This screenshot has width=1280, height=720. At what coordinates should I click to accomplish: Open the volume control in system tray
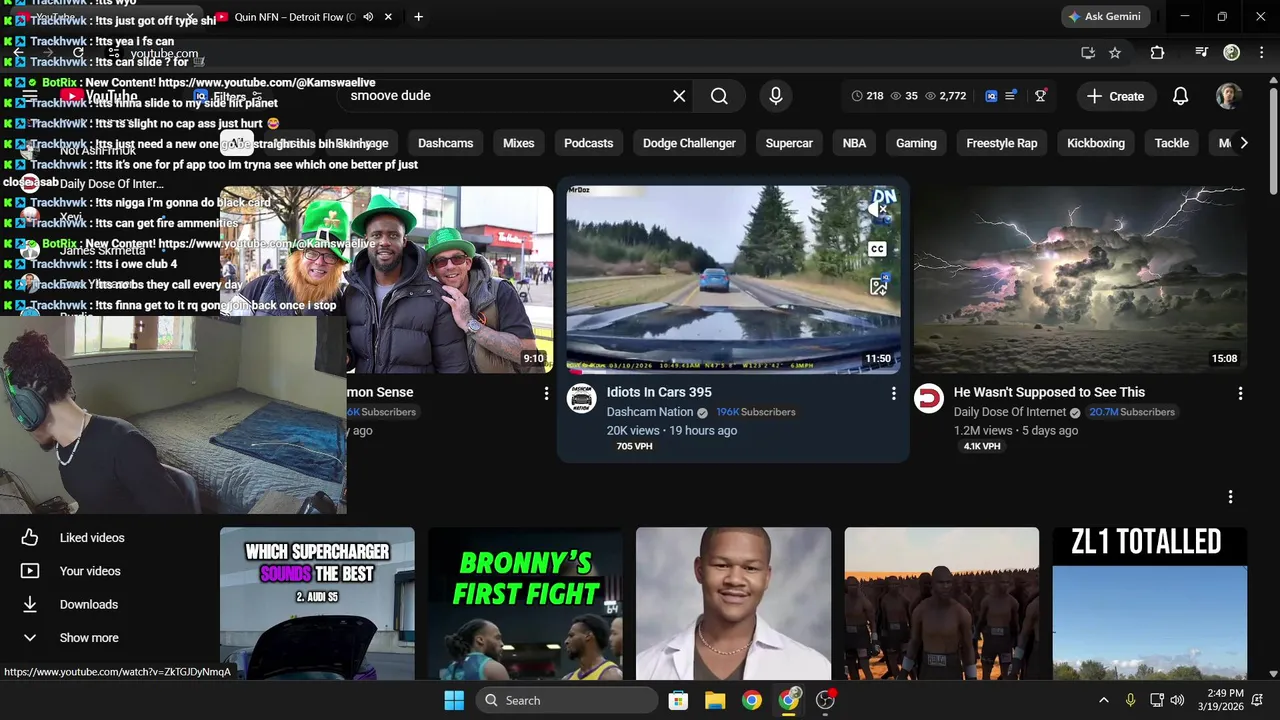(1177, 700)
